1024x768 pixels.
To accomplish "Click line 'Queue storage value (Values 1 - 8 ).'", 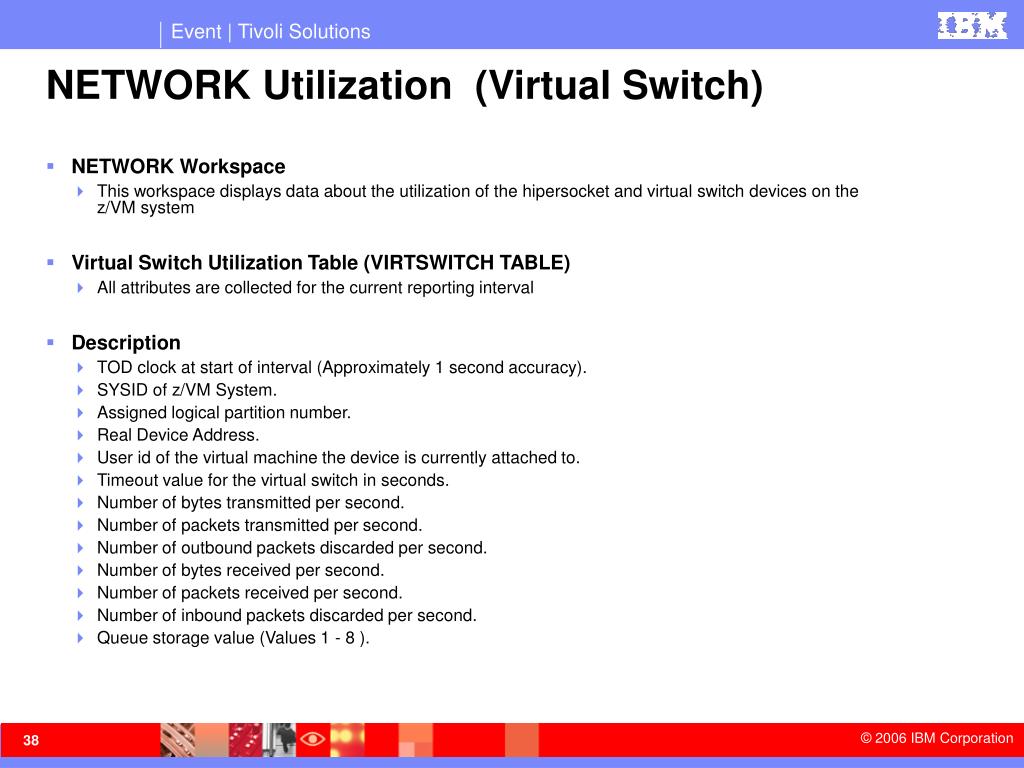I will click(x=233, y=638).
